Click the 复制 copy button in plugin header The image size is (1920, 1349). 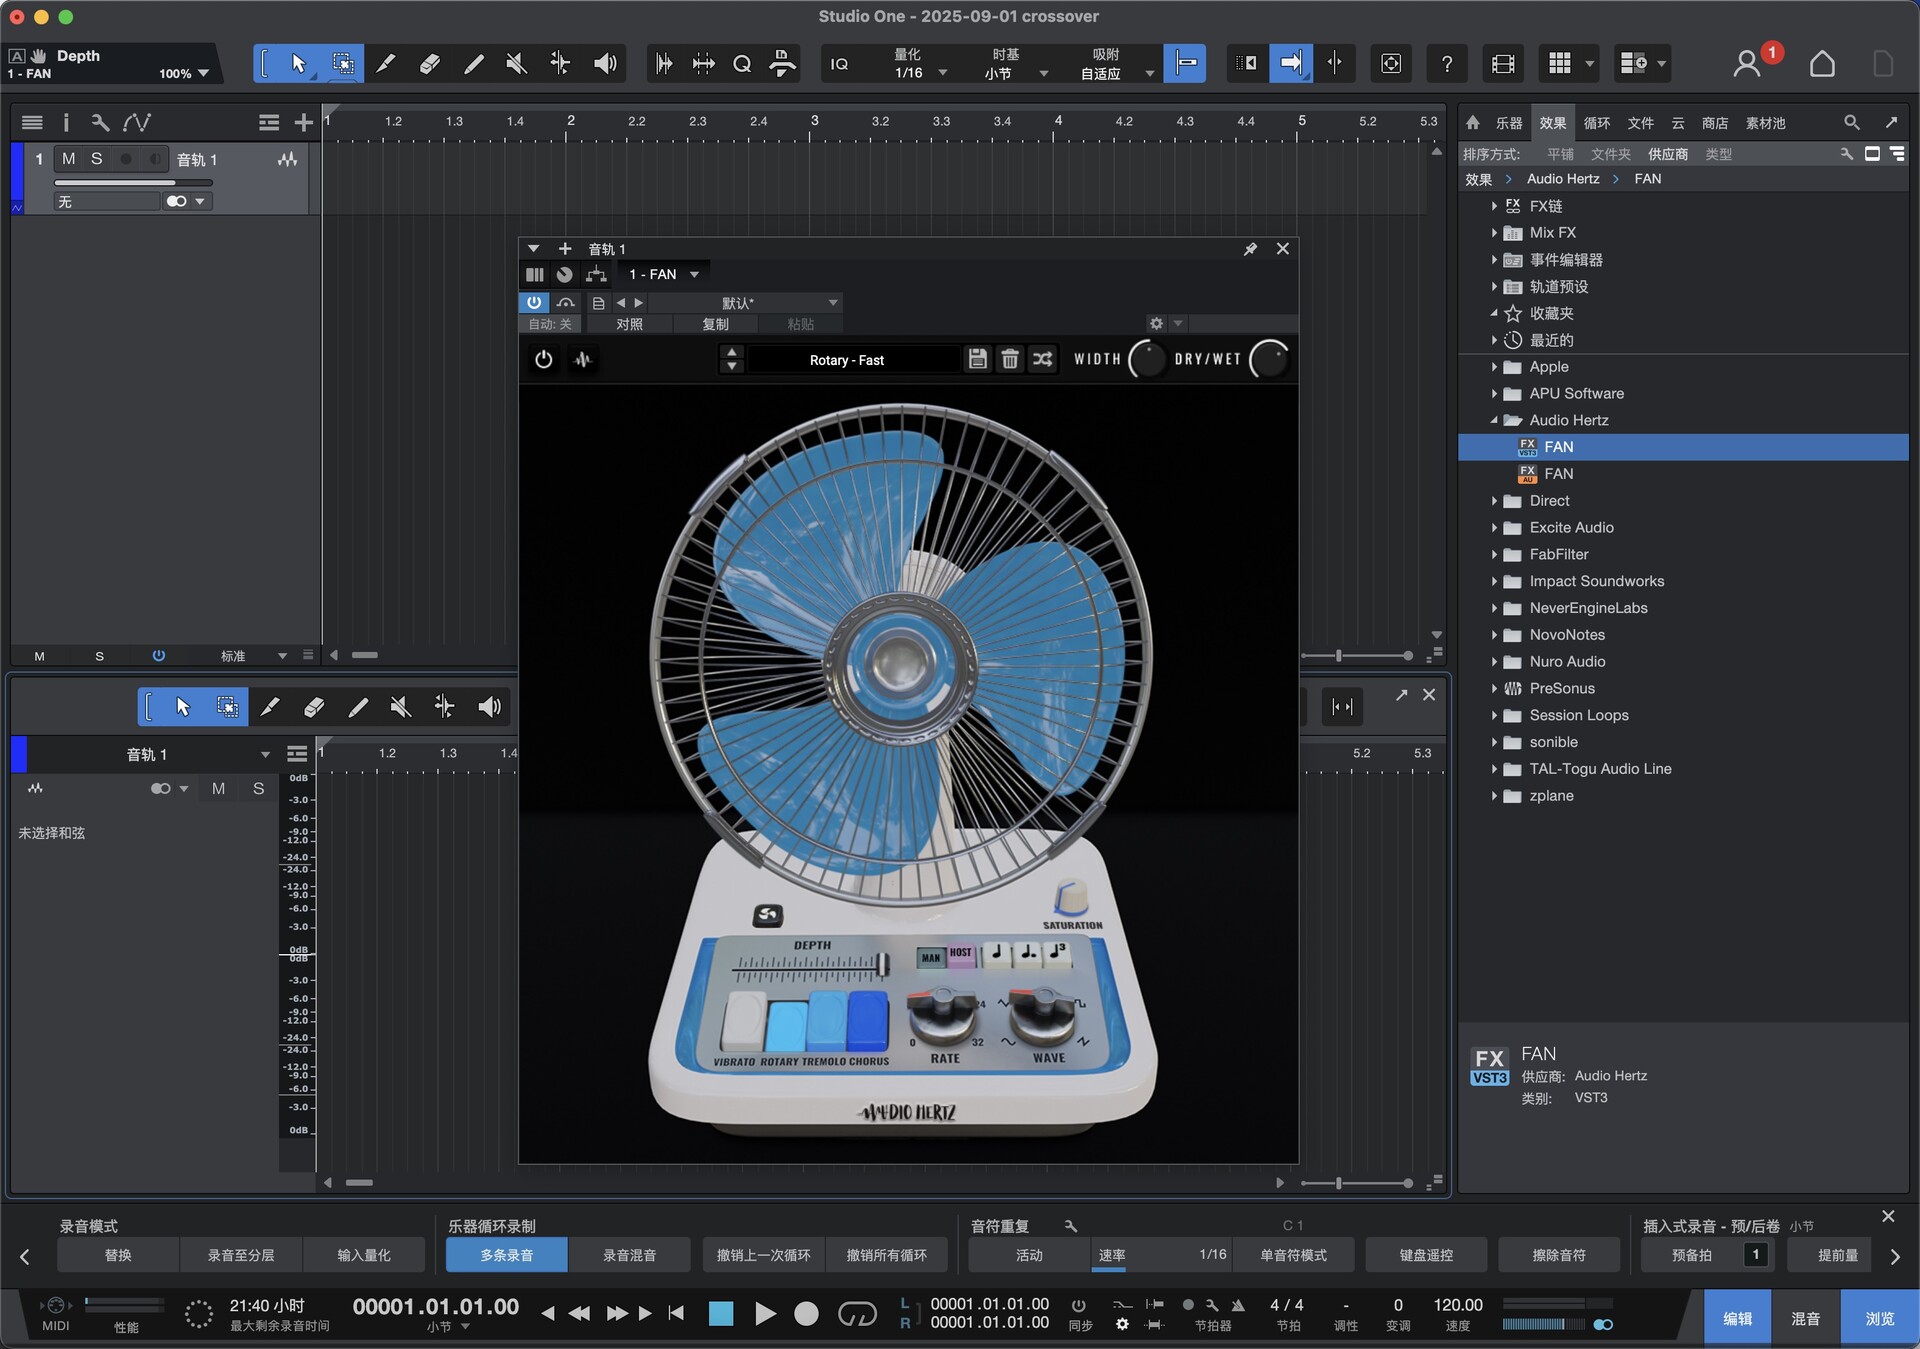tap(715, 324)
